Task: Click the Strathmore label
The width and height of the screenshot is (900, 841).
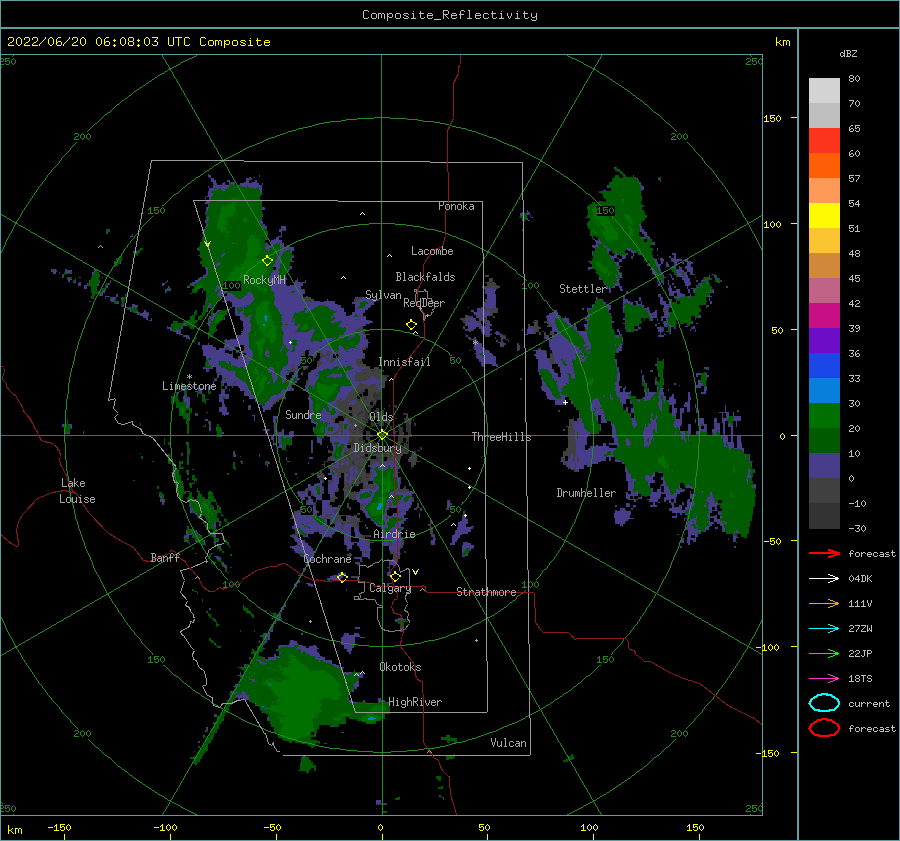Action: pyautogui.click(x=486, y=592)
